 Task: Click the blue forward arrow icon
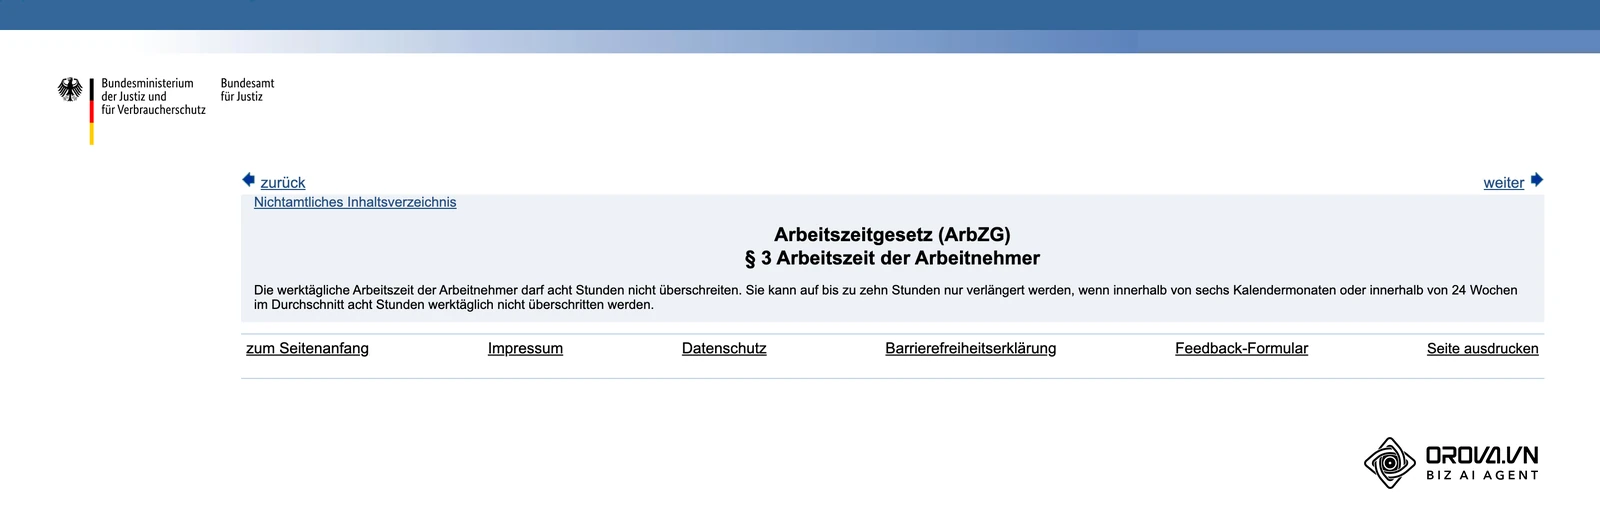[1537, 180]
